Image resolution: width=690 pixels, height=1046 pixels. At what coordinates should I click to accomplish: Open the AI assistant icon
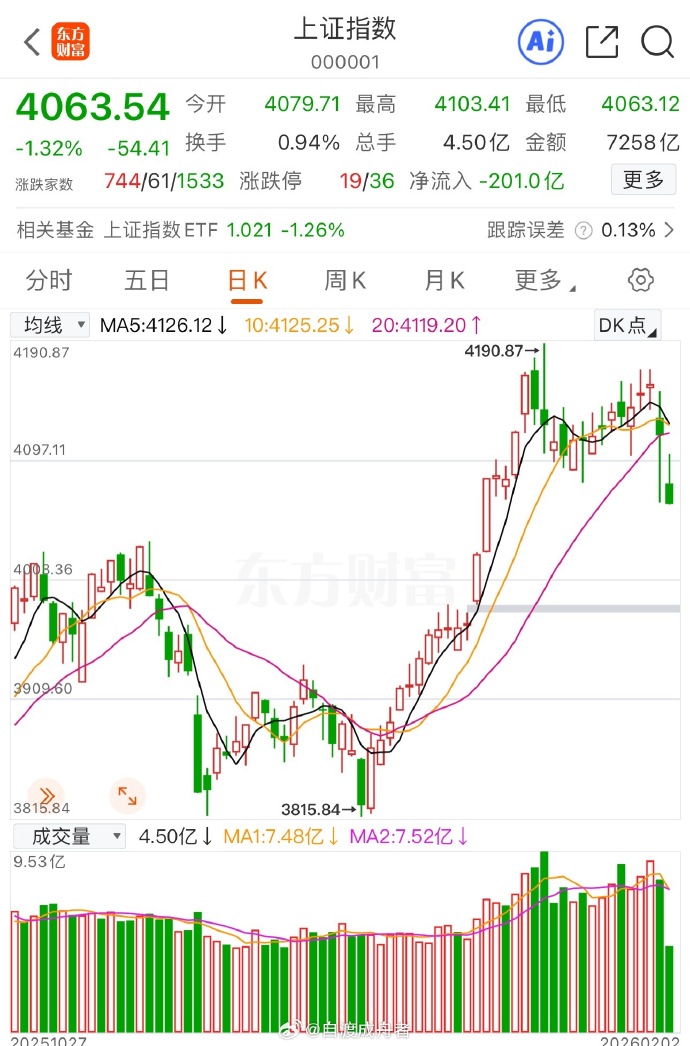click(540, 42)
